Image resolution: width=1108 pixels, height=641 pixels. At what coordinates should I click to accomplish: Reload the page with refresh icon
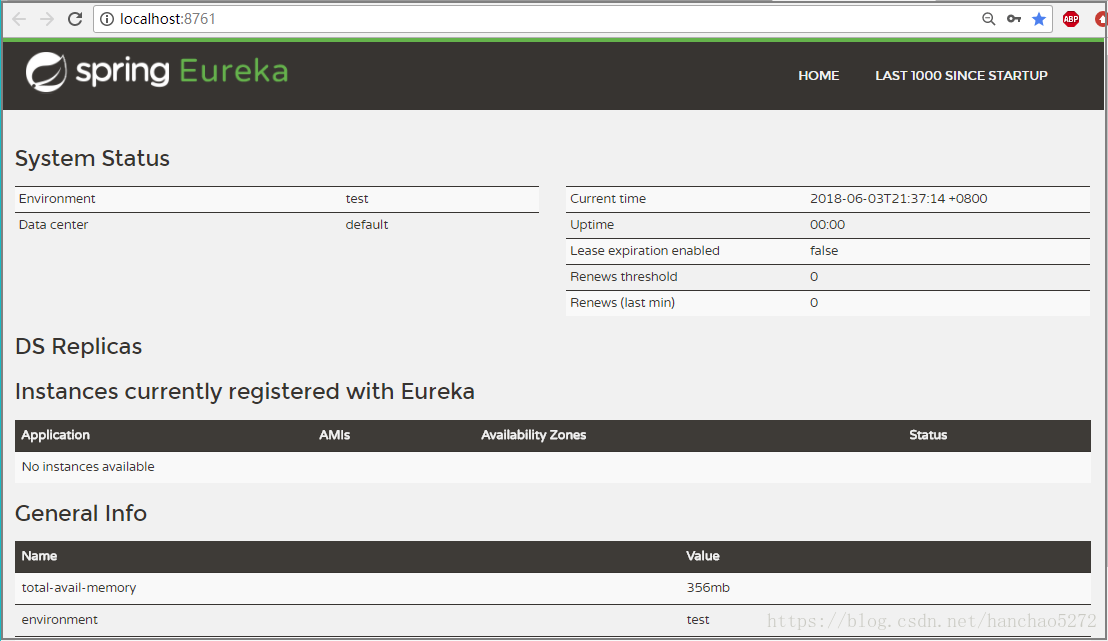click(x=75, y=19)
